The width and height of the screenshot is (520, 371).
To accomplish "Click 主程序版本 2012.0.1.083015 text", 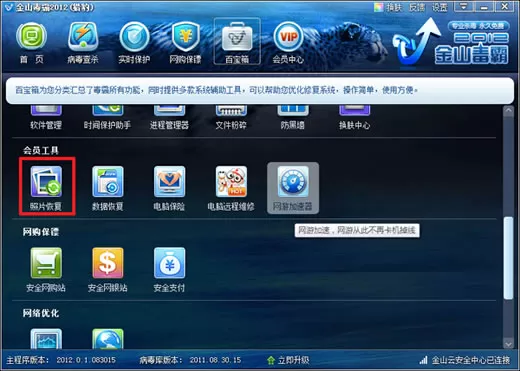I will coord(61,360).
